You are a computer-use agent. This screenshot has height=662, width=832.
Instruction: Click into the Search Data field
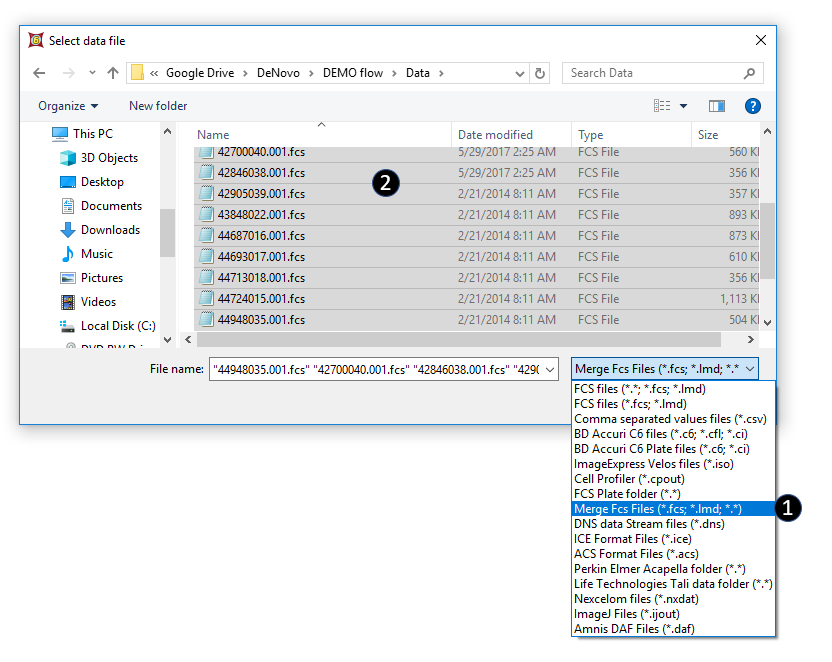pos(650,73)
